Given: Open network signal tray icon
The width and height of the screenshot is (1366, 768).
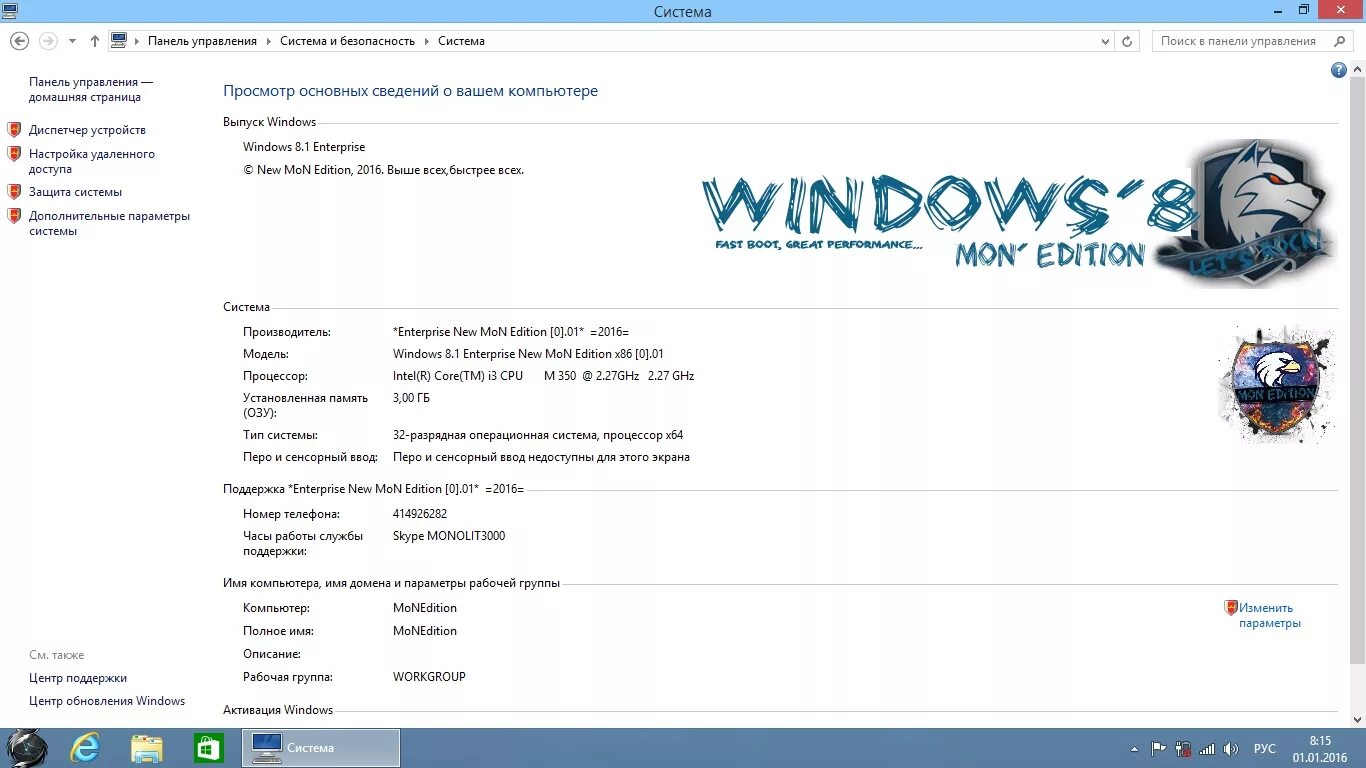Looking at the screenshot, I should [1207, 748].
